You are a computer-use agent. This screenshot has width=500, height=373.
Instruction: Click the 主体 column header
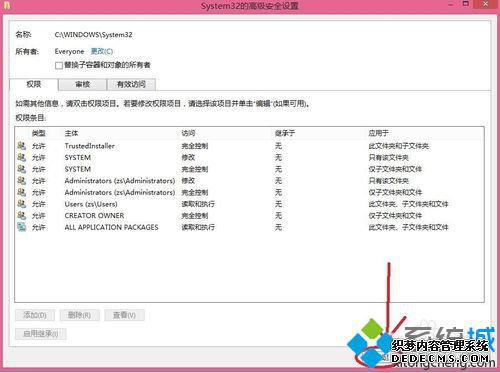click(71, 133)
